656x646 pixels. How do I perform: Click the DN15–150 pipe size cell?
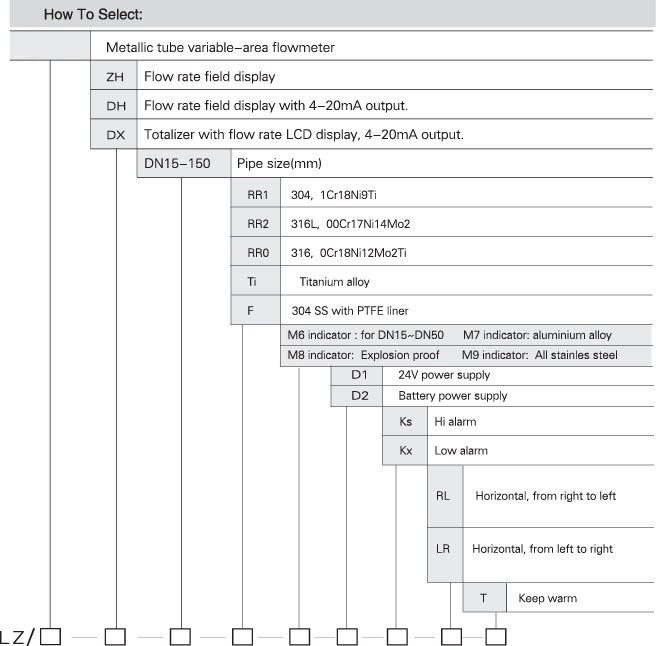pos(182,163)
